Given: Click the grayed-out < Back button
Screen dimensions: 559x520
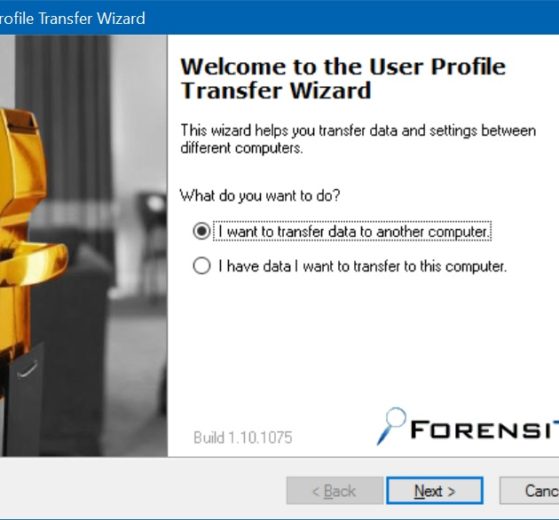Looking at the screenshot, I should 334,491.
